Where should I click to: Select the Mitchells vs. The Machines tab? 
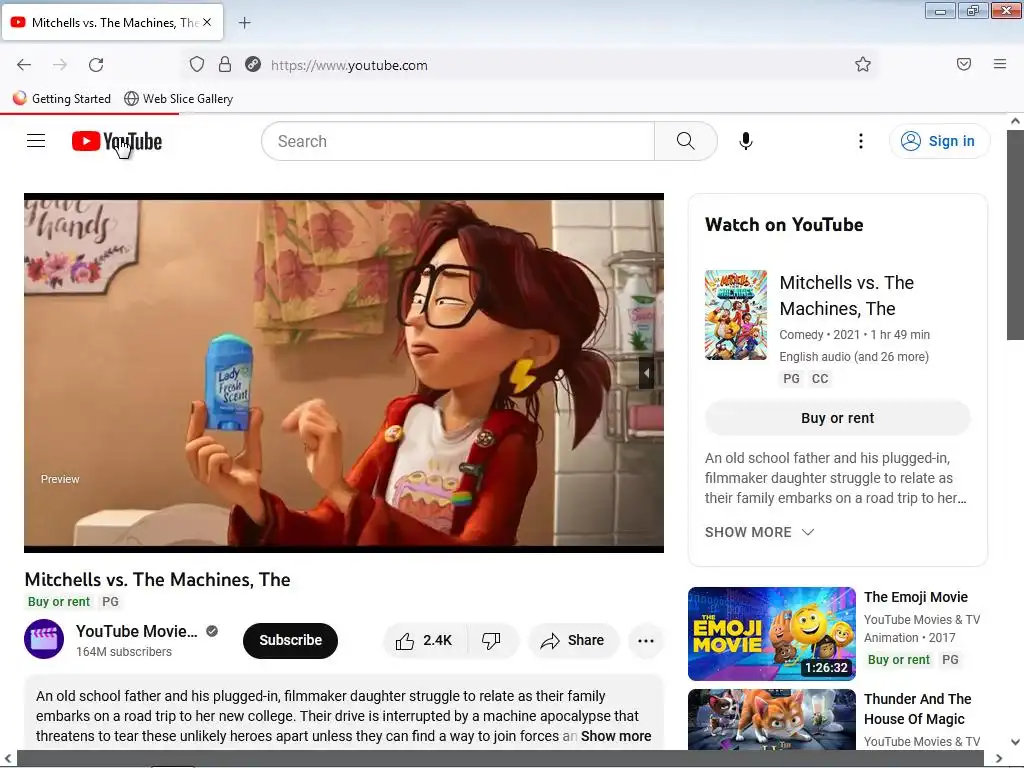pos(113,22)
